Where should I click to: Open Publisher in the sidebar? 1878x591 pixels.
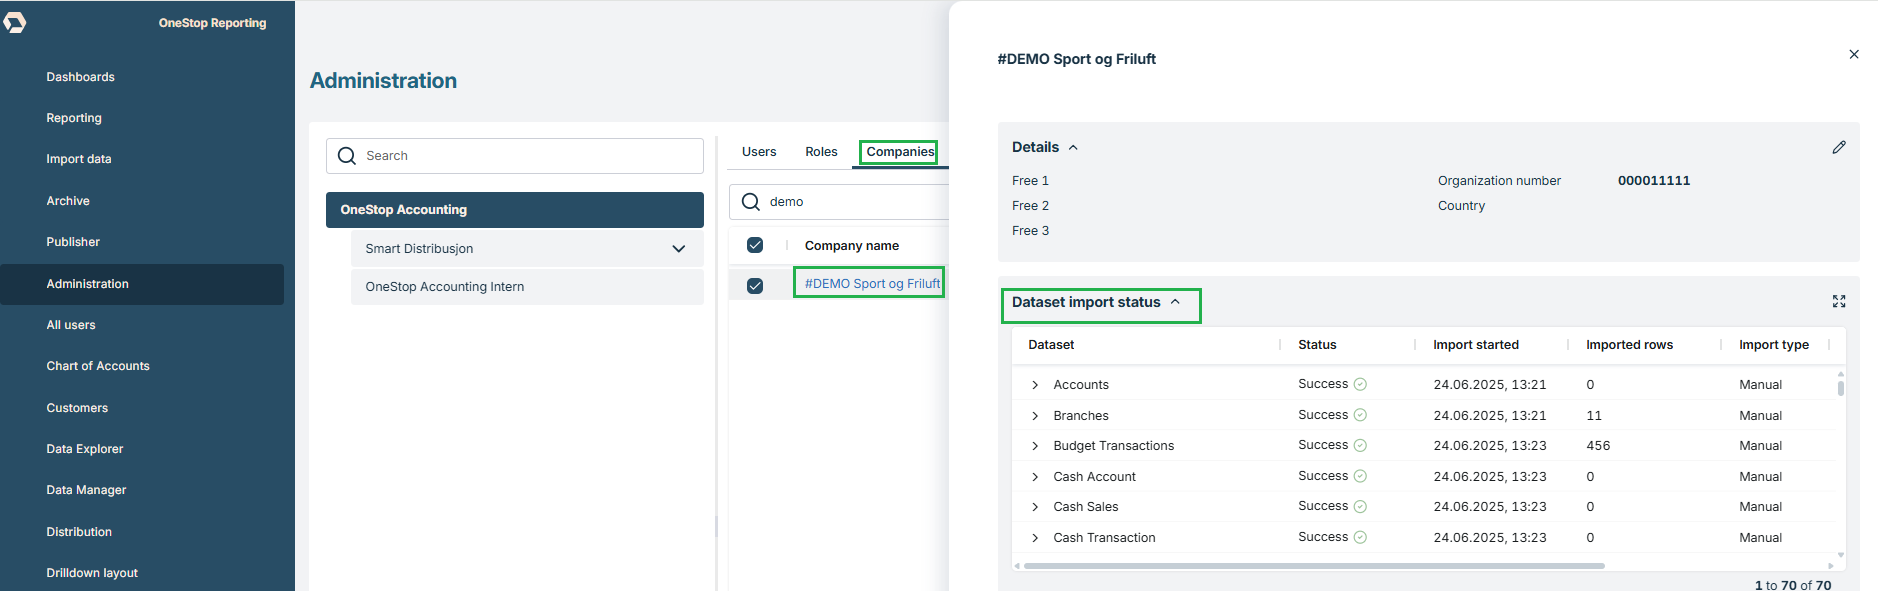73,242
